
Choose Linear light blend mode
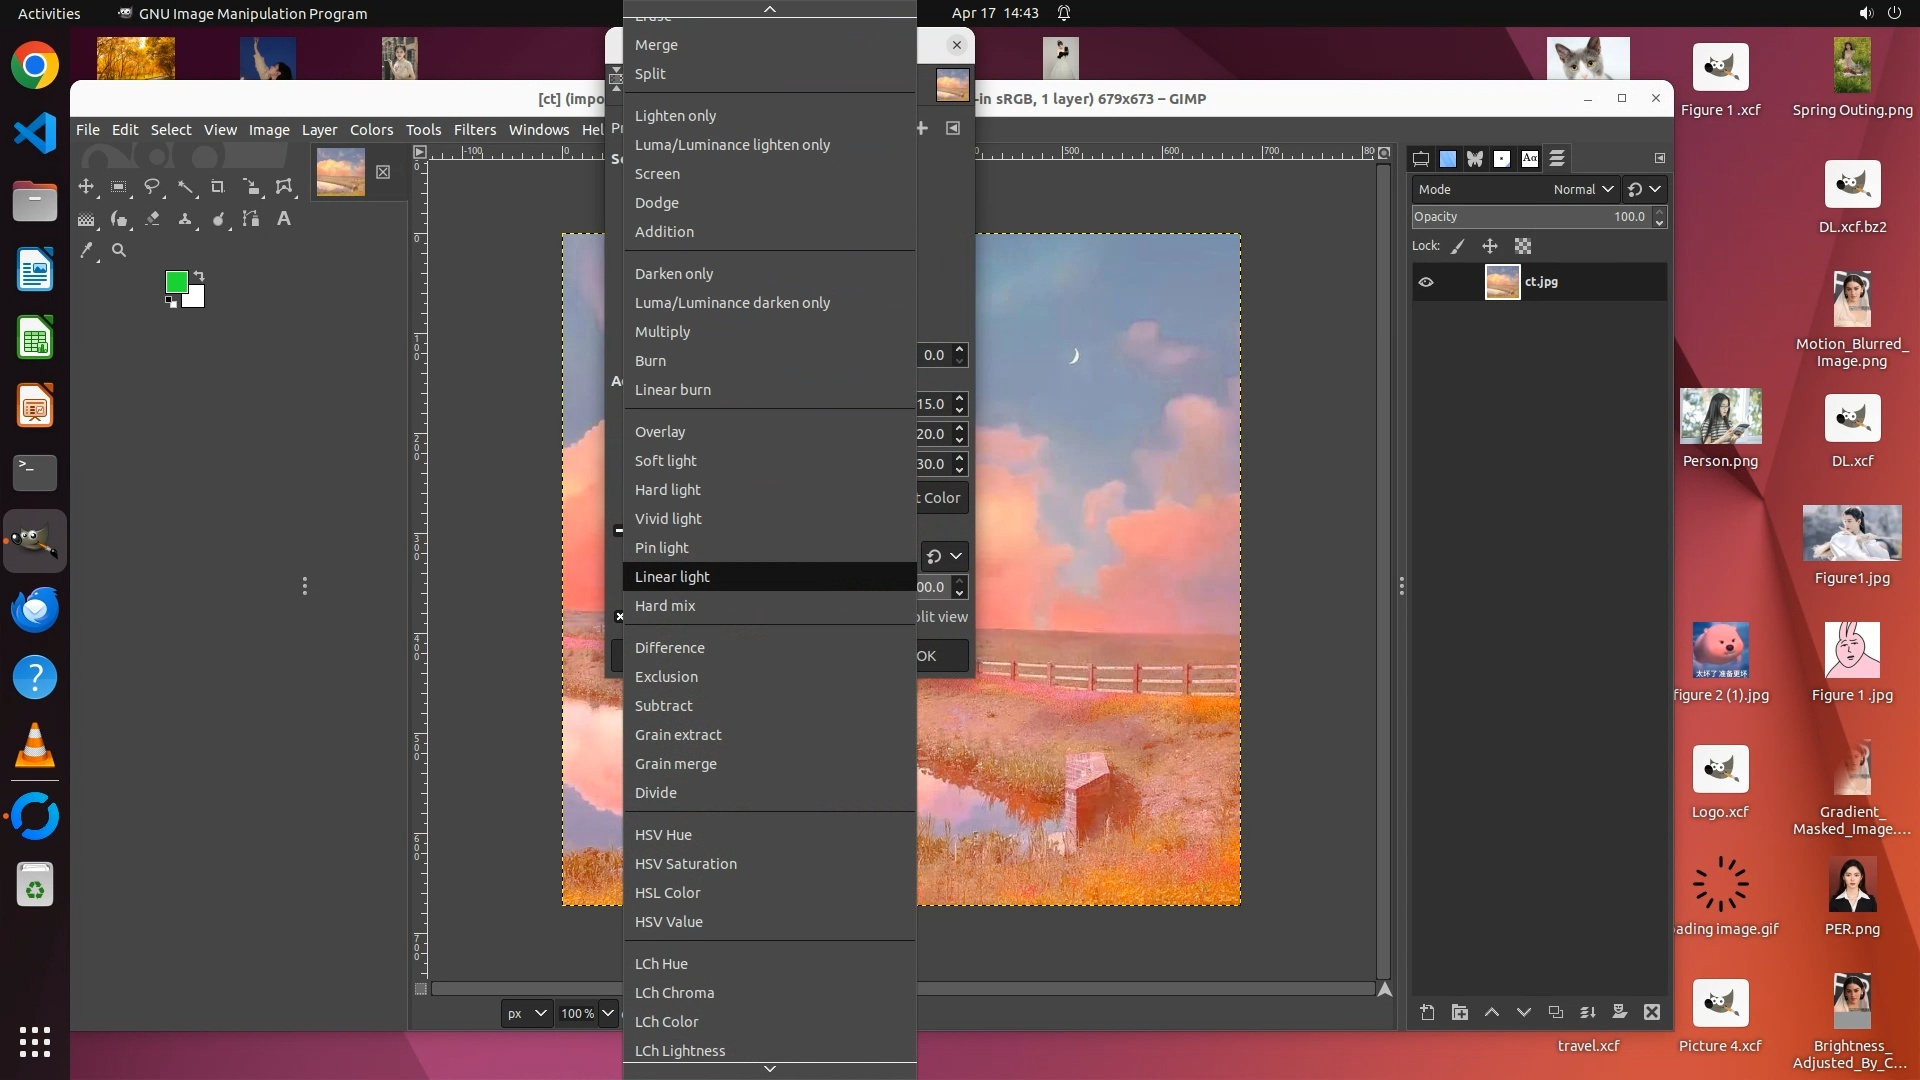pyautogui.click(x=672, y=577)
